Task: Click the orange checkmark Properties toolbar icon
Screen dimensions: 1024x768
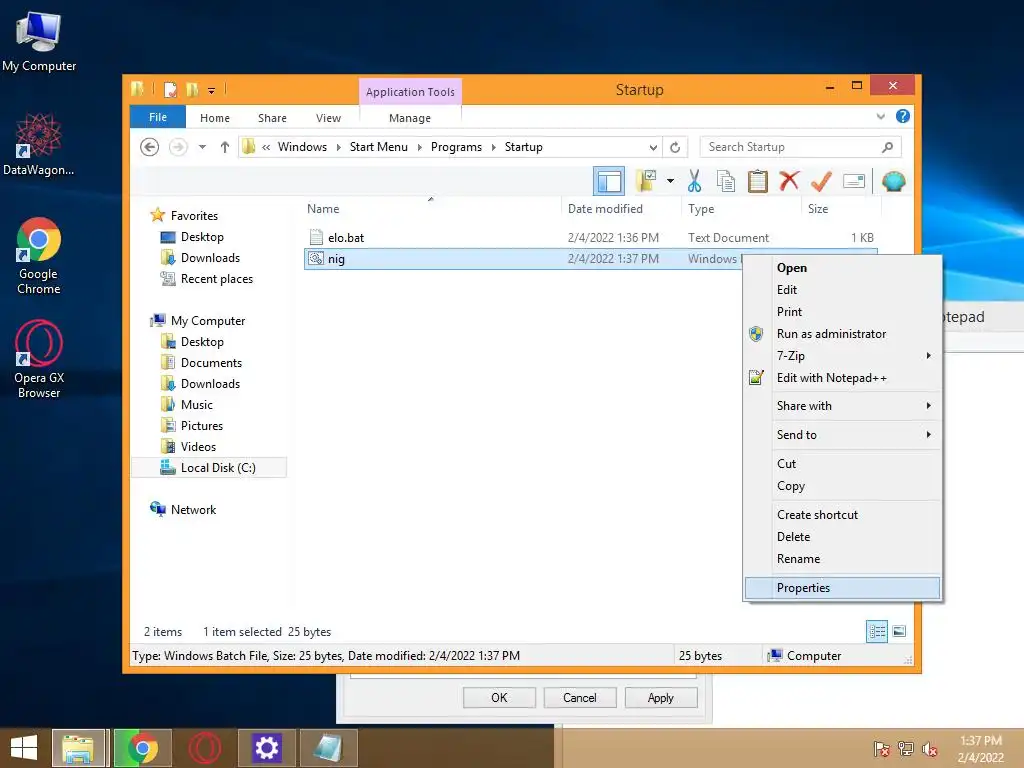Action: [821, 181]
